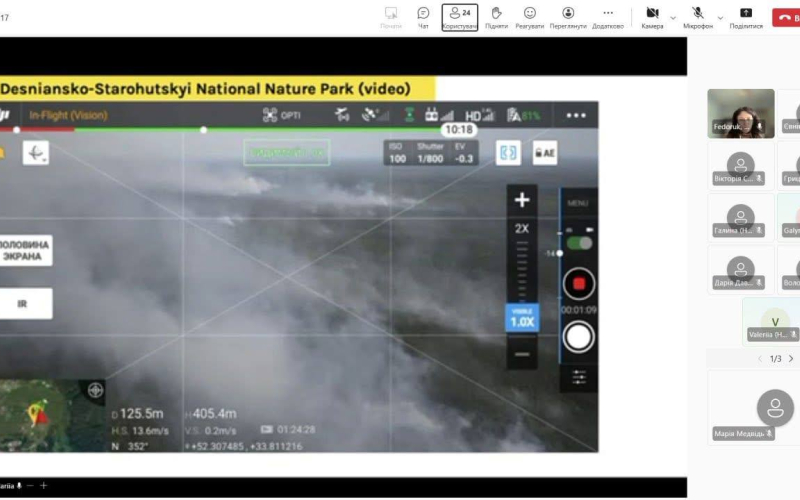
Task: Open the drone app three-dot menu
Action: [x=575, y=116]
